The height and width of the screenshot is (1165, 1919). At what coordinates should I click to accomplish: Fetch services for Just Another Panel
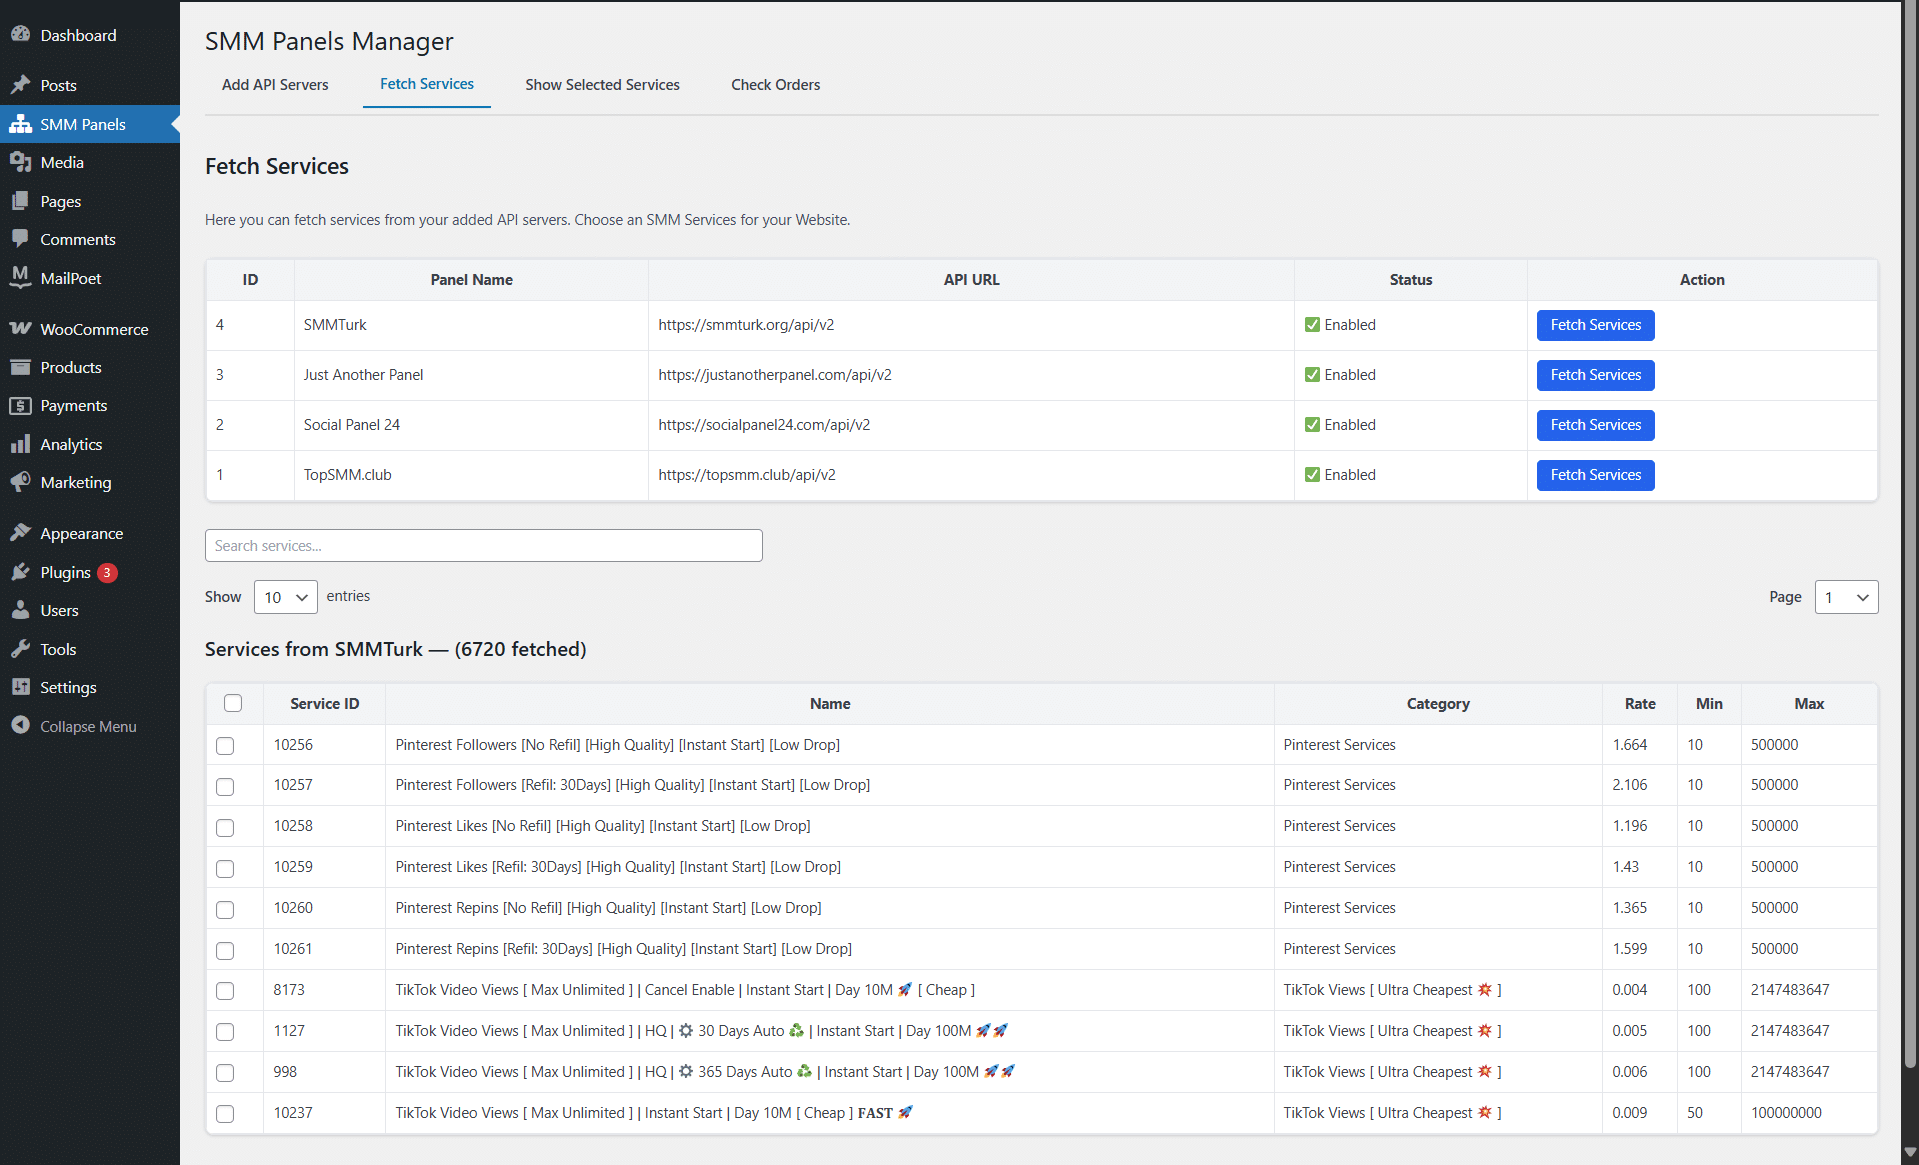pyautogui.click(x=1595, y=375)
